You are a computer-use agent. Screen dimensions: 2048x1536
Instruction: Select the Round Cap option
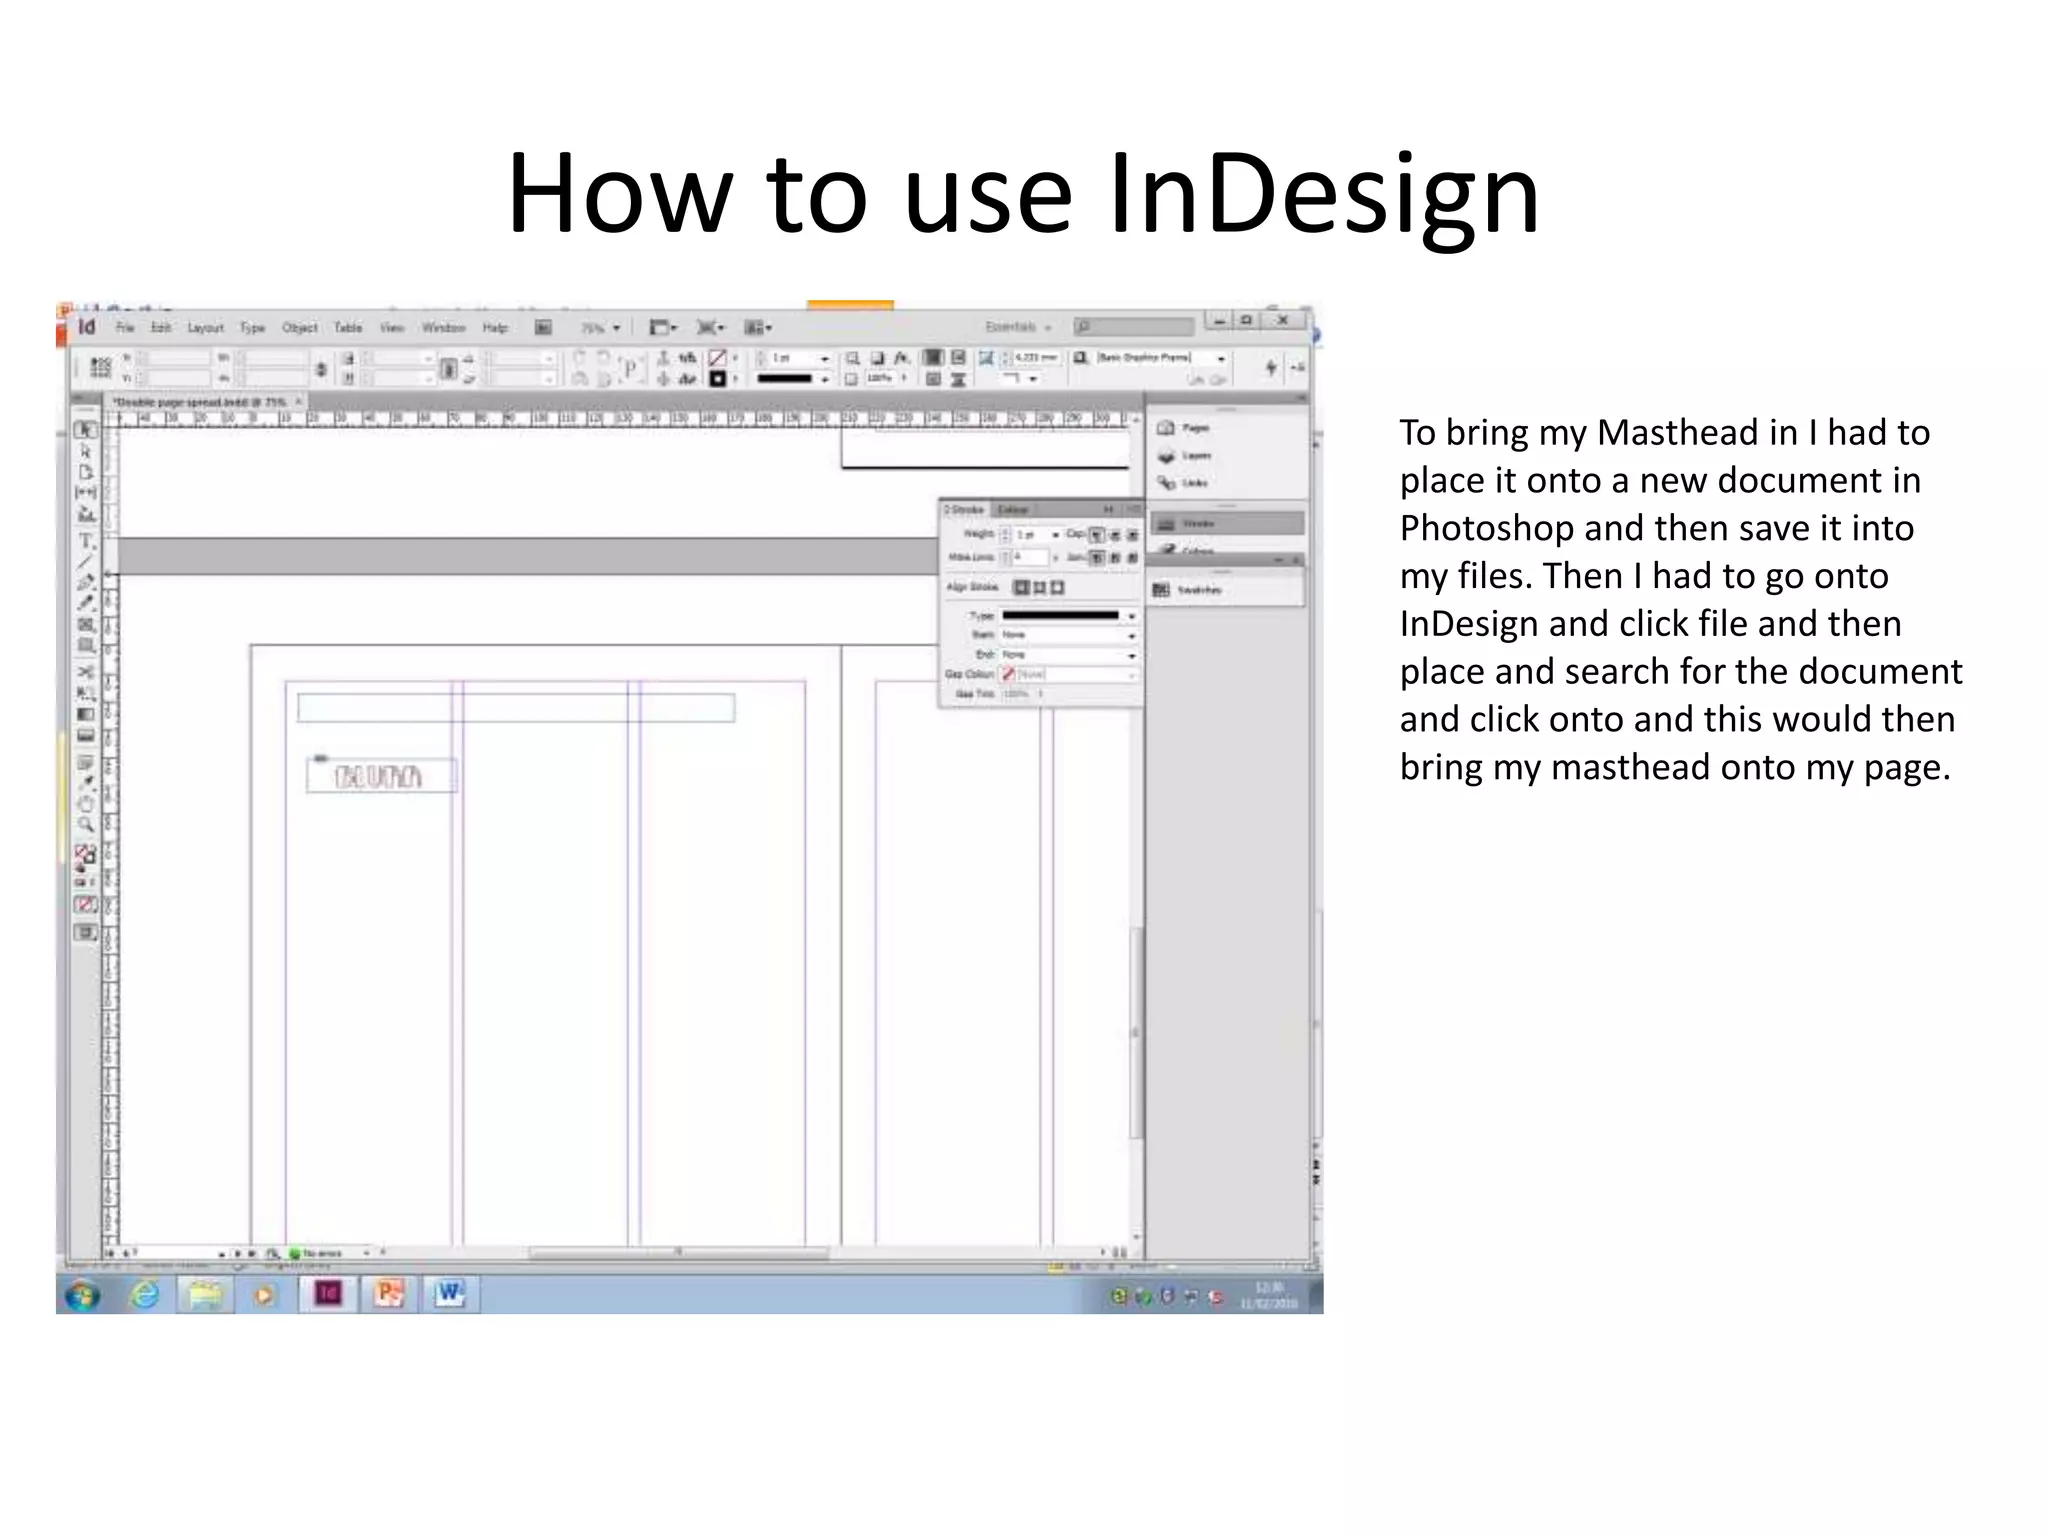(x=1115, y=535)
